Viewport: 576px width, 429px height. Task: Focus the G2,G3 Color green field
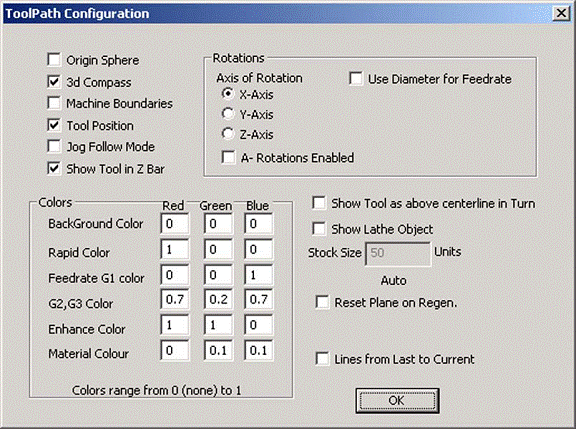coord(219,299)
